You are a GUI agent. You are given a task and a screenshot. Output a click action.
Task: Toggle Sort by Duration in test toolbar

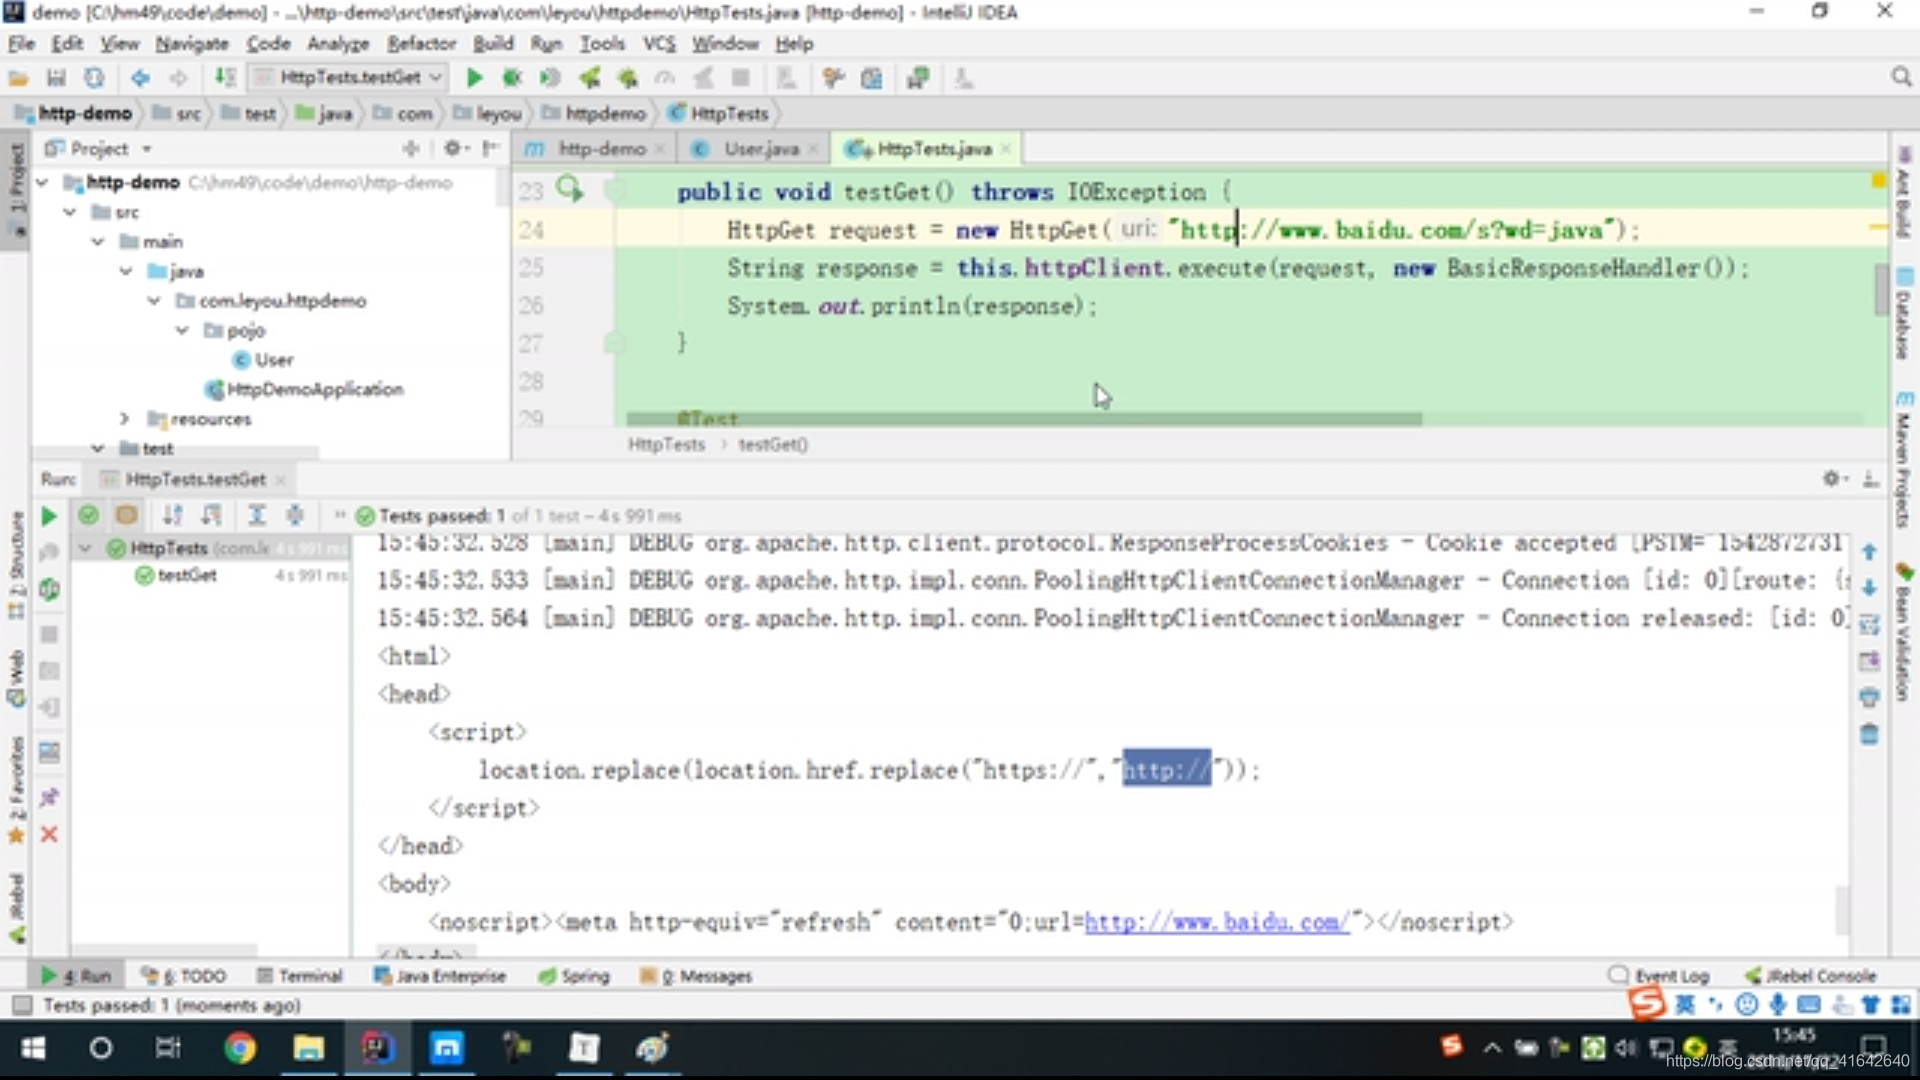pos(211,515)
